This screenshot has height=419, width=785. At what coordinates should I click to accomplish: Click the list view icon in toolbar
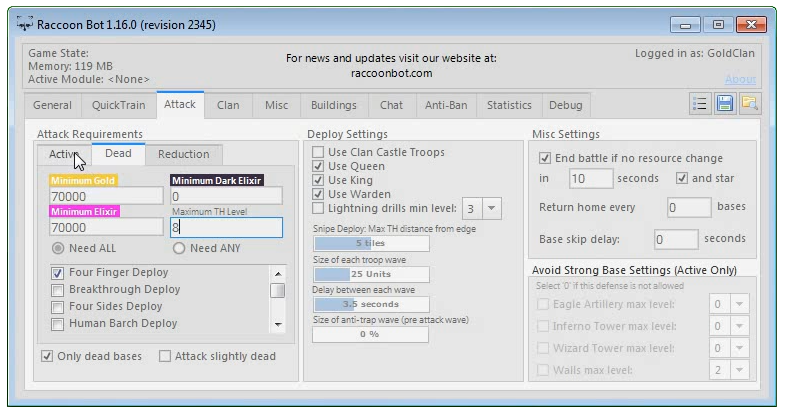click(699, 104)
